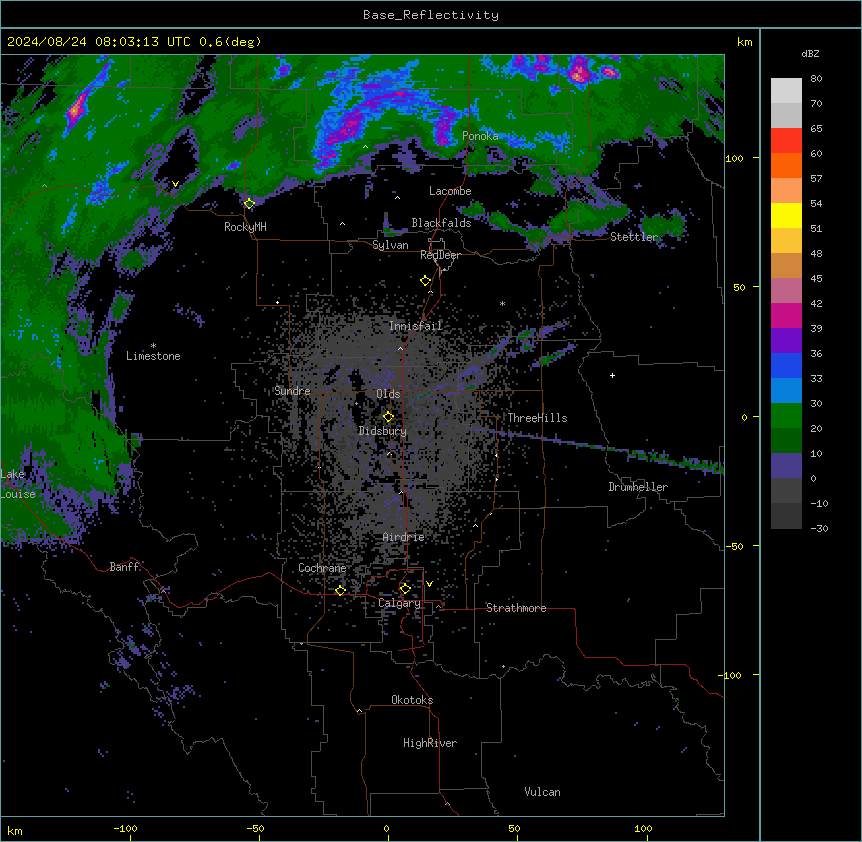Image resolution: width=862 pixels, height=842 pixels.
Task: Click the Olds city label
Action: click(x=388, y=394)
